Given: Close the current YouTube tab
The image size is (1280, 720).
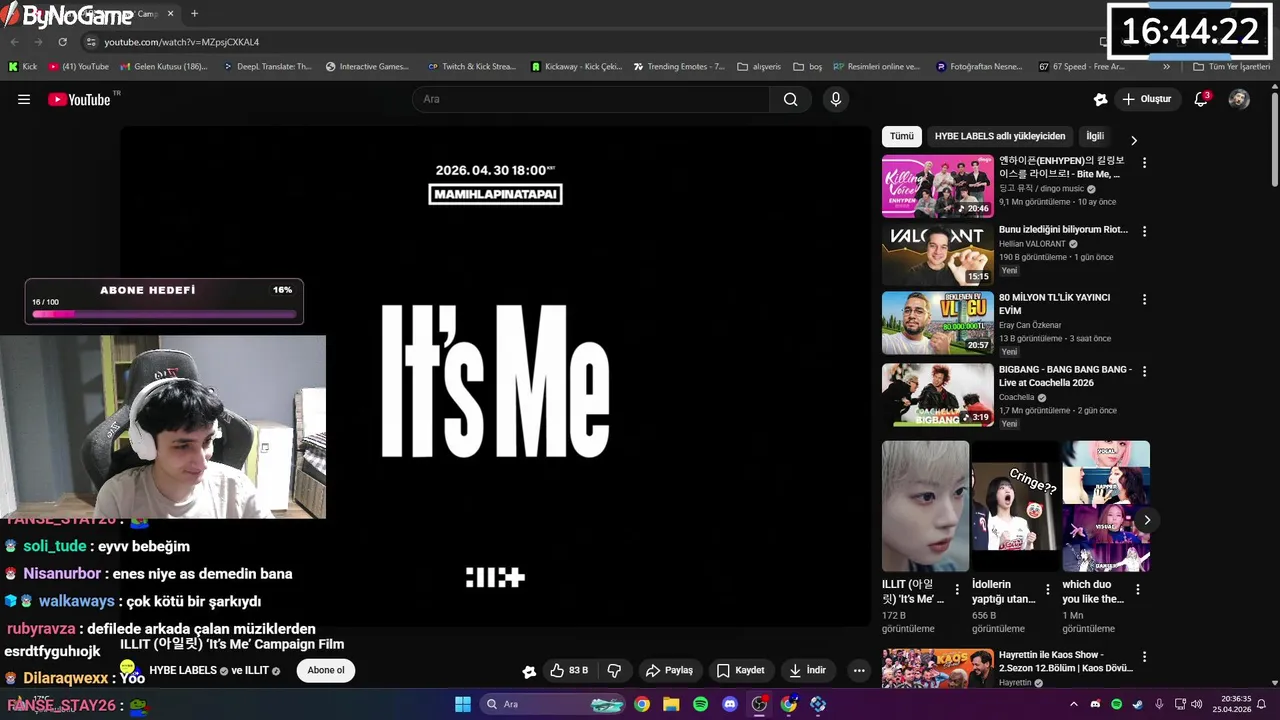Looking at the screenshot, I should pyautogui.click(x=171, y=14).
